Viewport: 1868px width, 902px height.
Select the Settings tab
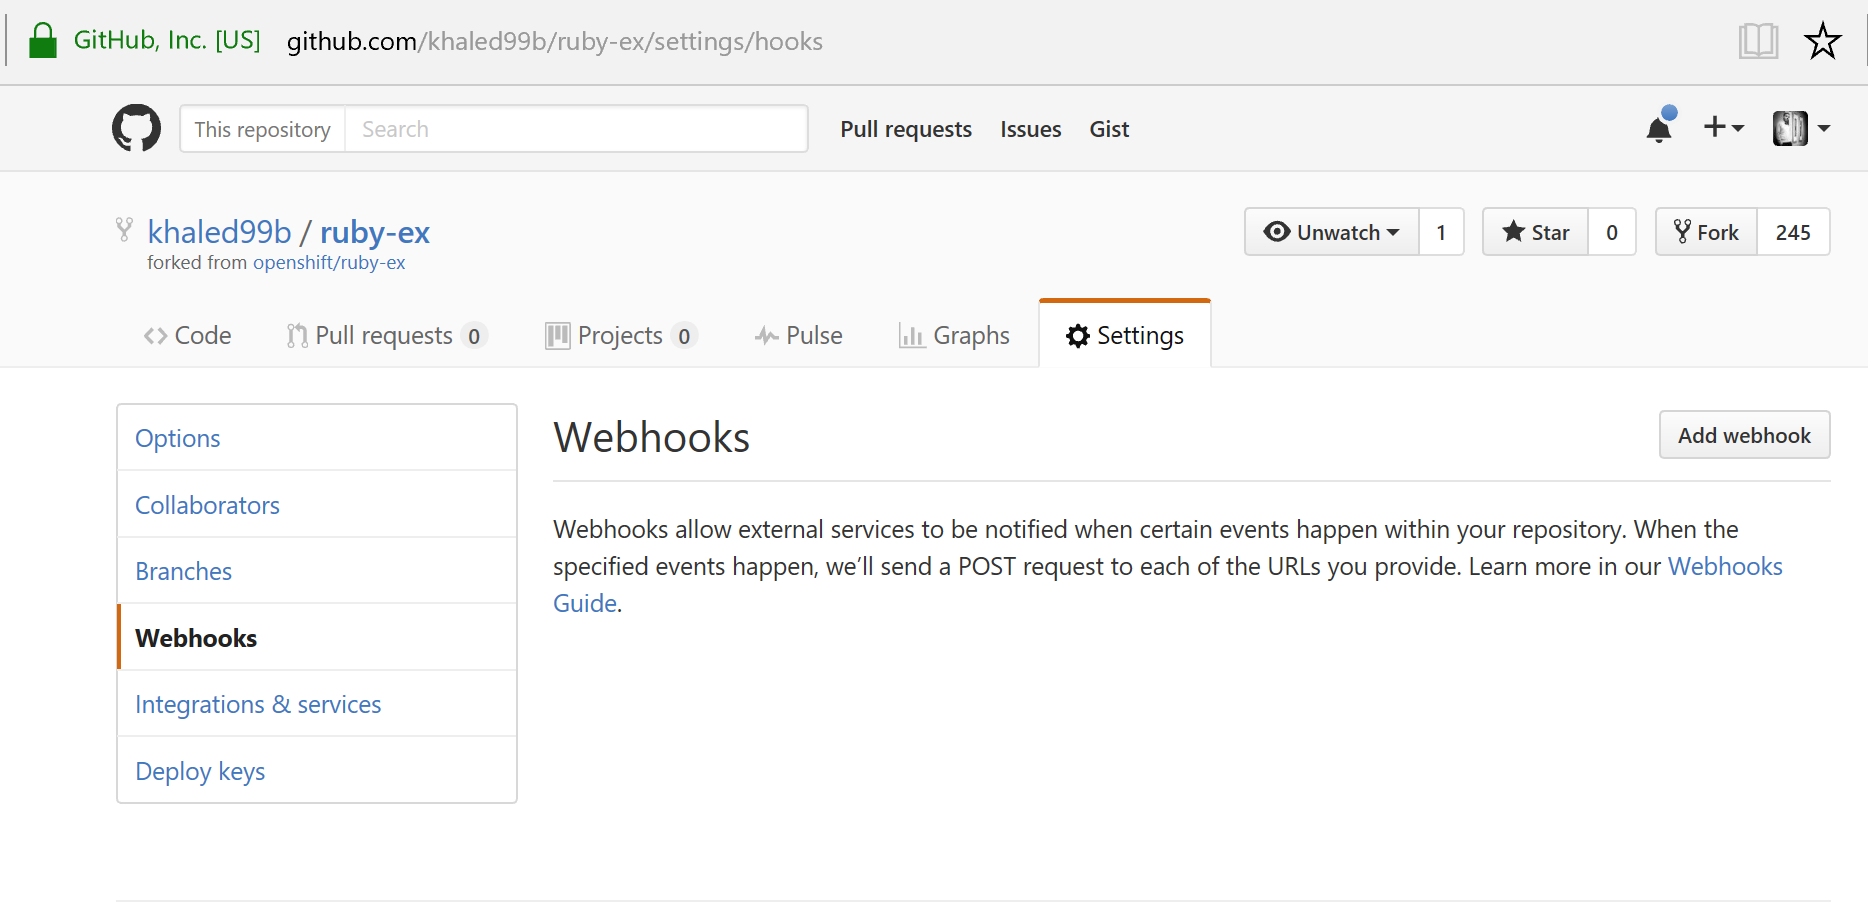click(1125, 335)
